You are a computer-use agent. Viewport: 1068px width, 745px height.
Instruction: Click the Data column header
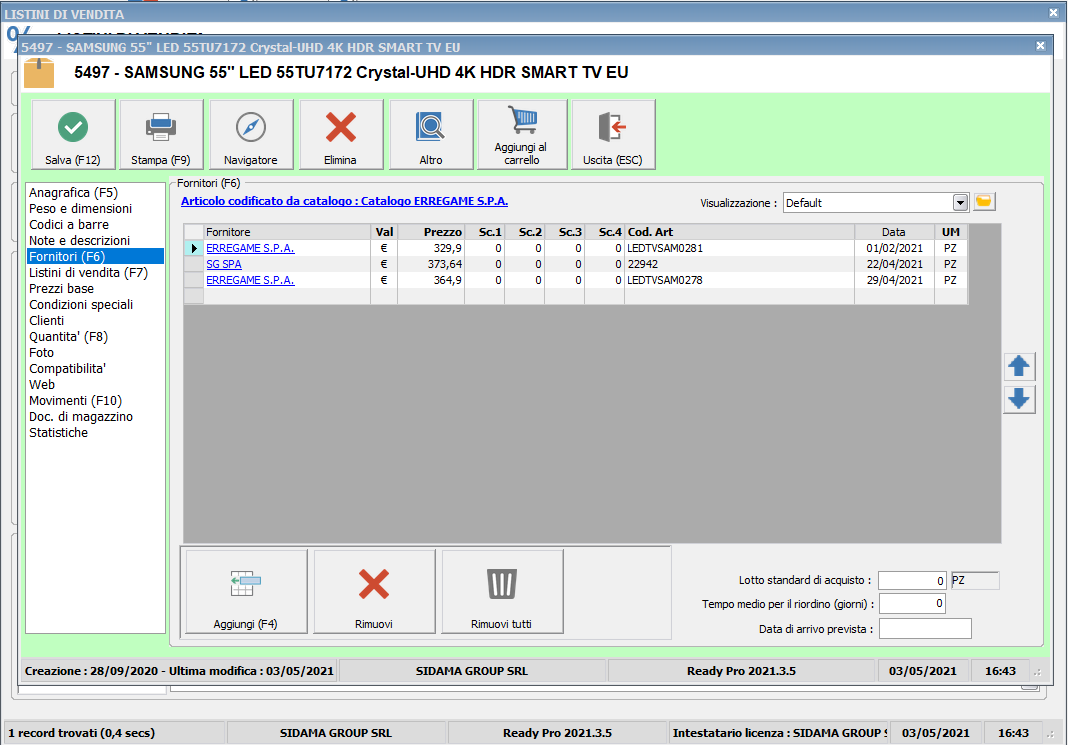tap(894, 232)
